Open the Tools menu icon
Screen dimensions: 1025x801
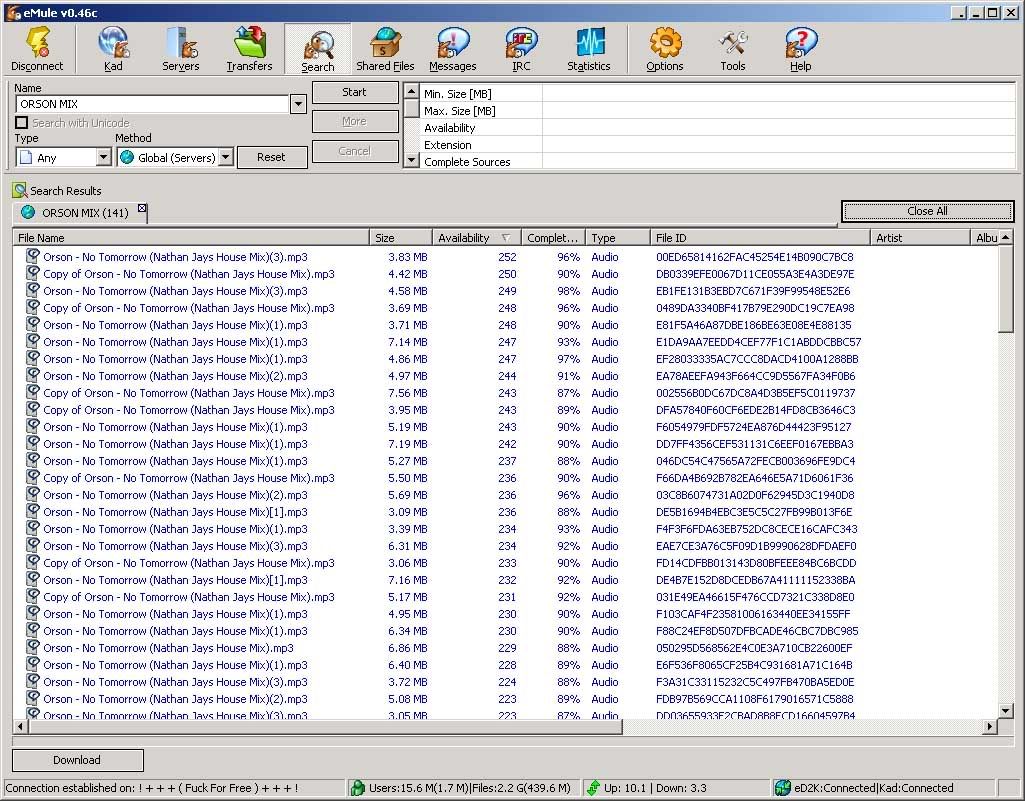[733, 49]
